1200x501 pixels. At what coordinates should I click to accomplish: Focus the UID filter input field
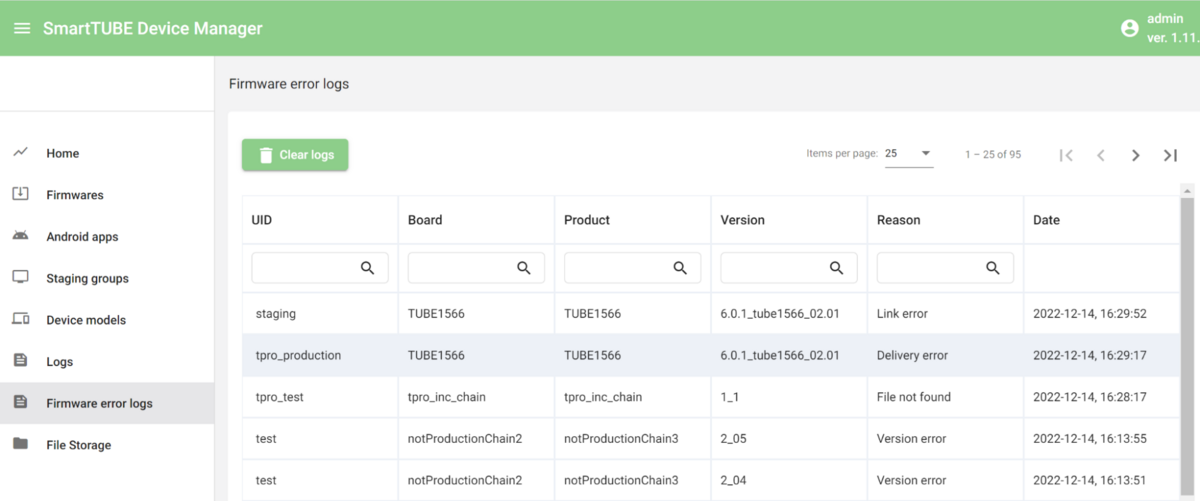pyautogui.click(x=320, y=268)
